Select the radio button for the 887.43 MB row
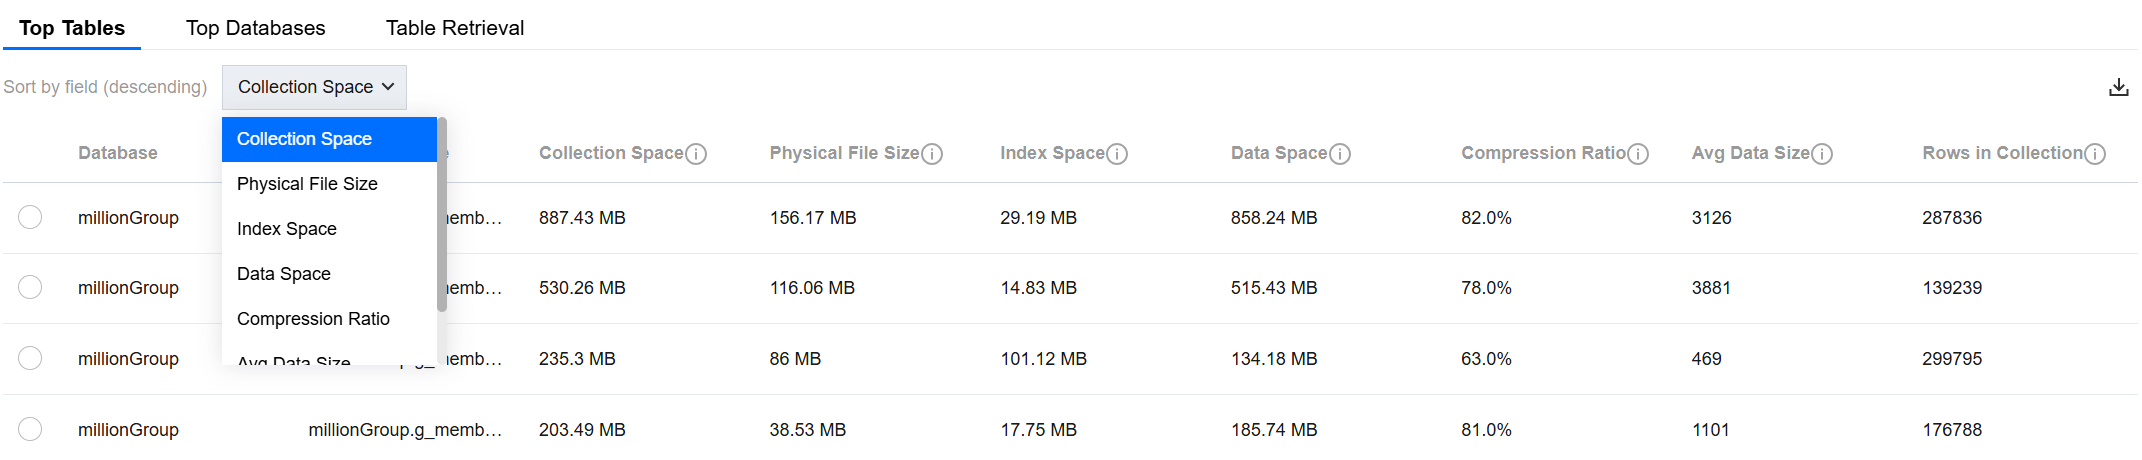Screen dimensions: 2142x460 point(30,218)
